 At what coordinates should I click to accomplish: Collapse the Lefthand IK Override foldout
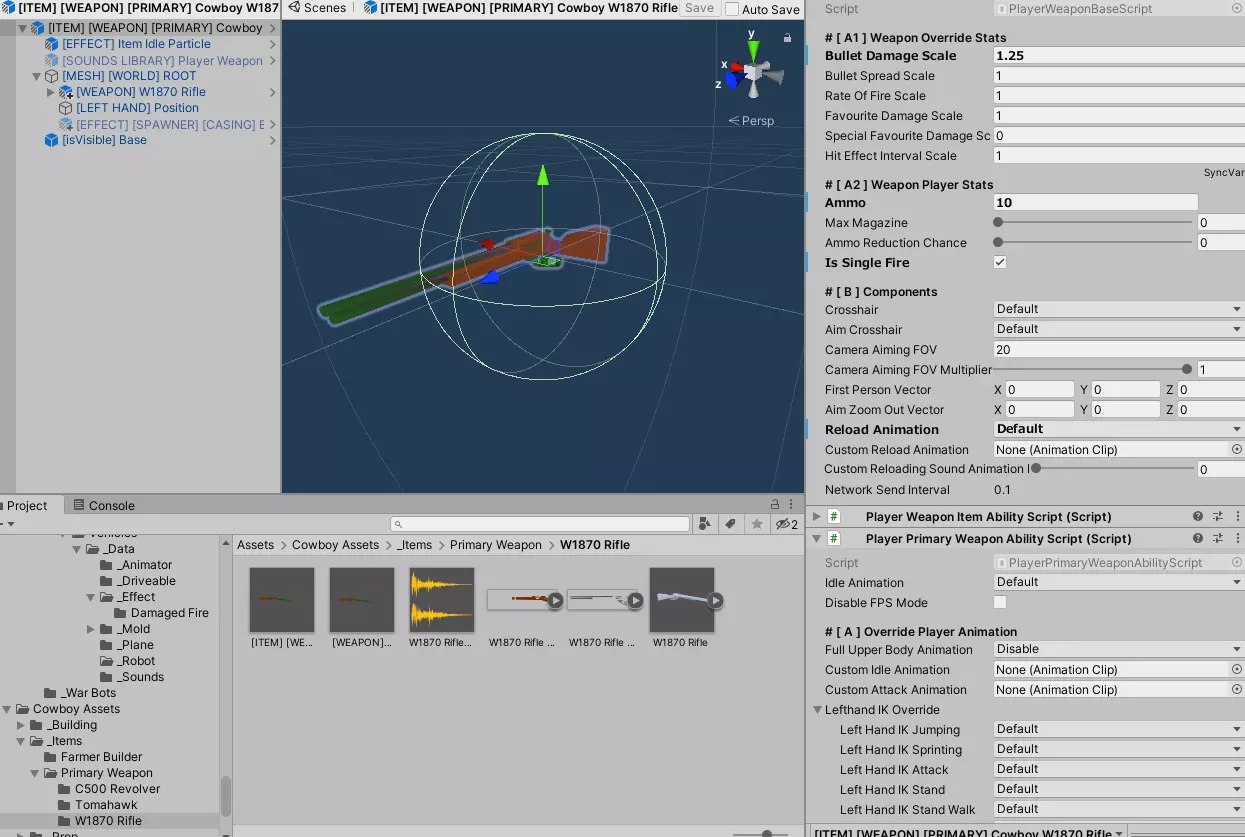point(817,710)
